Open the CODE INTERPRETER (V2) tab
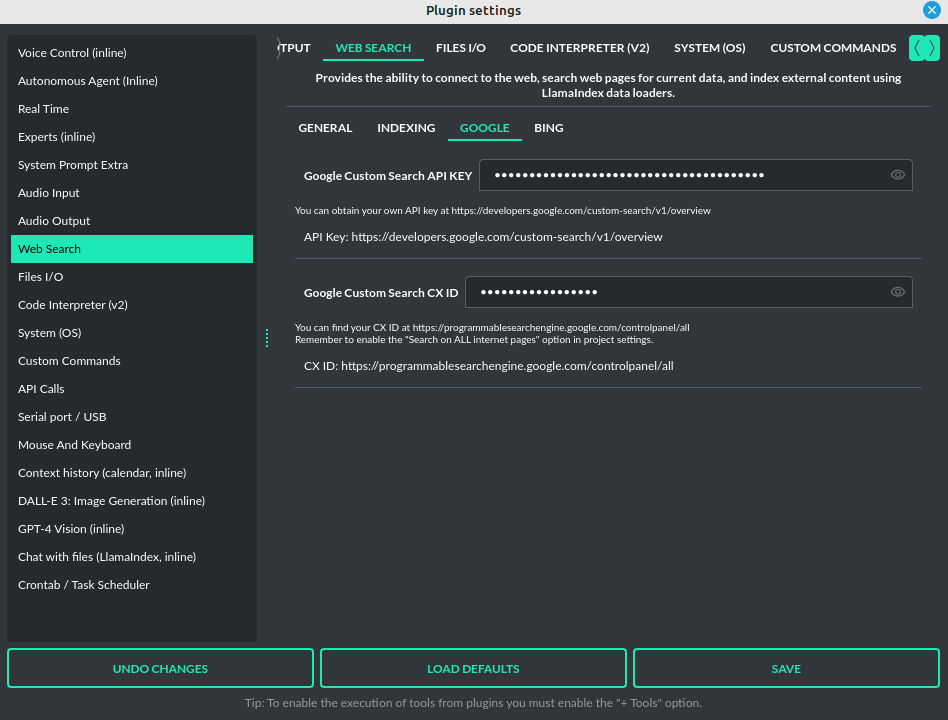This screenshot has height=720, width=948. pos(579,48)
